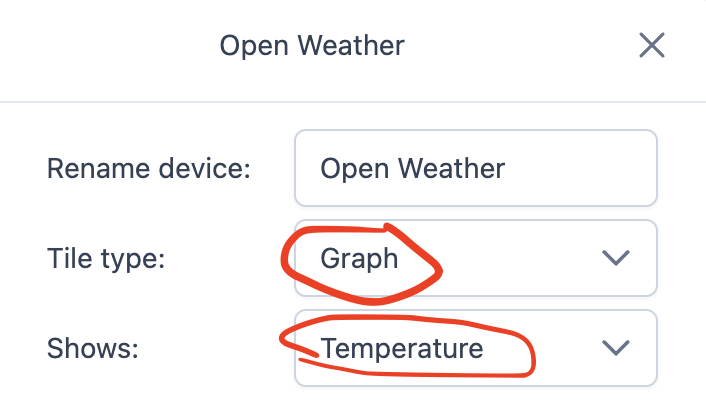
Task: Click the blank header area left of the title
Action: click(100, 45)
